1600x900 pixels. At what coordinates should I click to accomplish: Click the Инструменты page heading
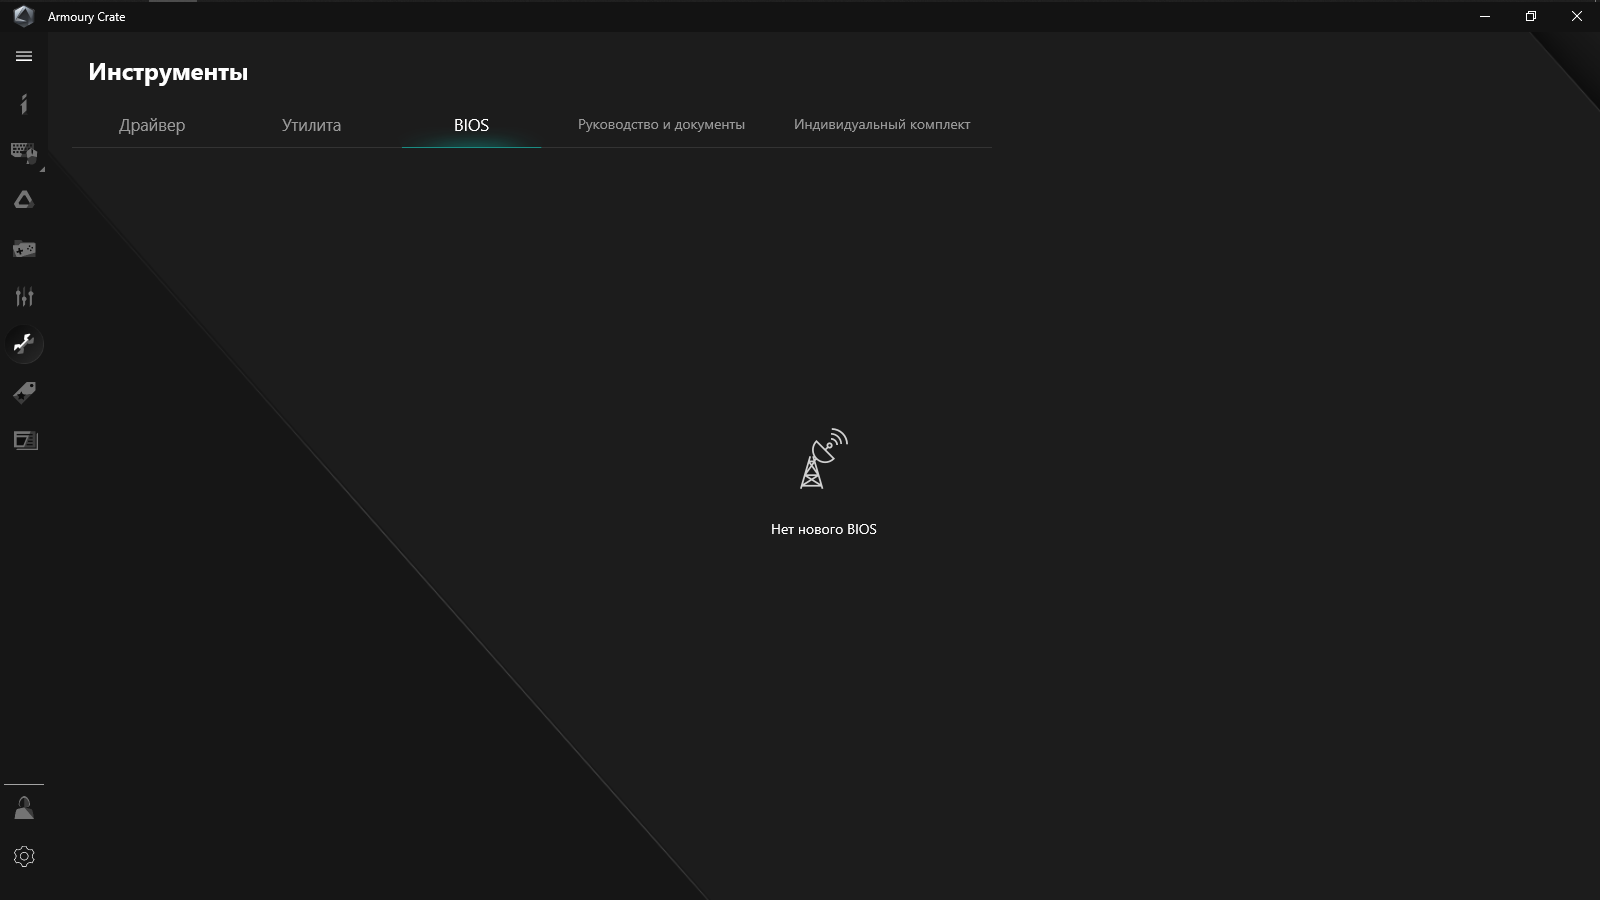(x=168, y=72)
